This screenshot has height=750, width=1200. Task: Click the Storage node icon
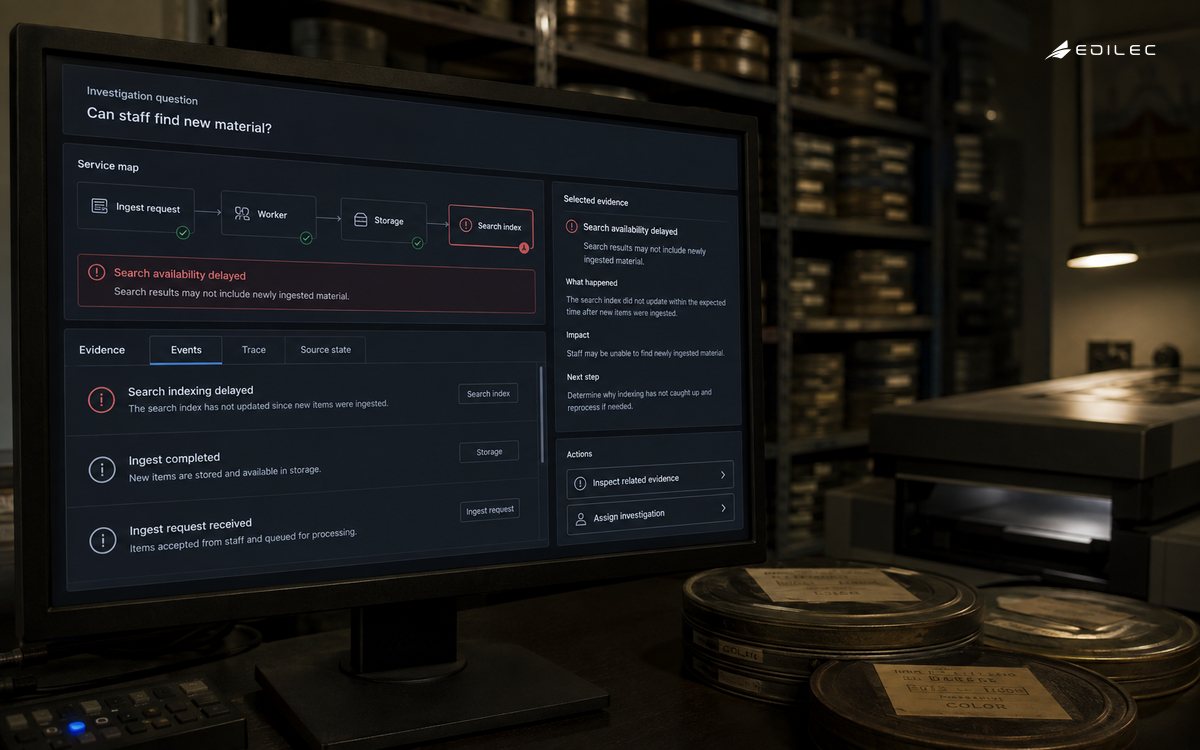tap(360, 220)
